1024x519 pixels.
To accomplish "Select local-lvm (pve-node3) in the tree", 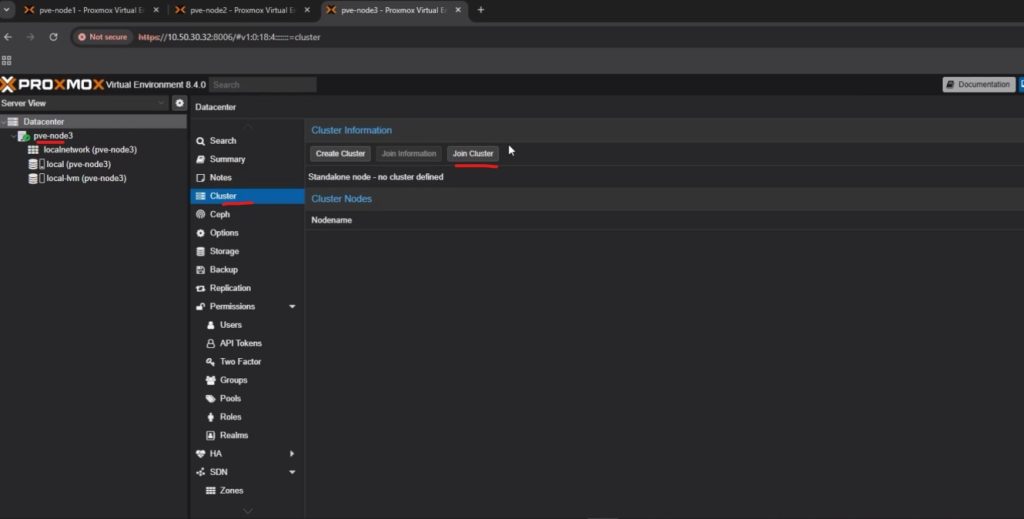I will 86,178.
